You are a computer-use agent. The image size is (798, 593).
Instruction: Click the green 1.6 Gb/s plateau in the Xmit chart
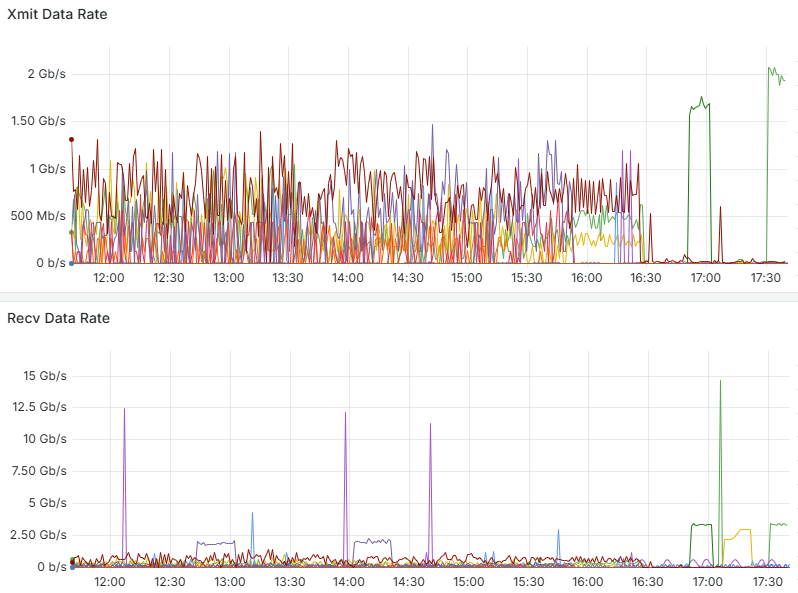coord(700,105)
